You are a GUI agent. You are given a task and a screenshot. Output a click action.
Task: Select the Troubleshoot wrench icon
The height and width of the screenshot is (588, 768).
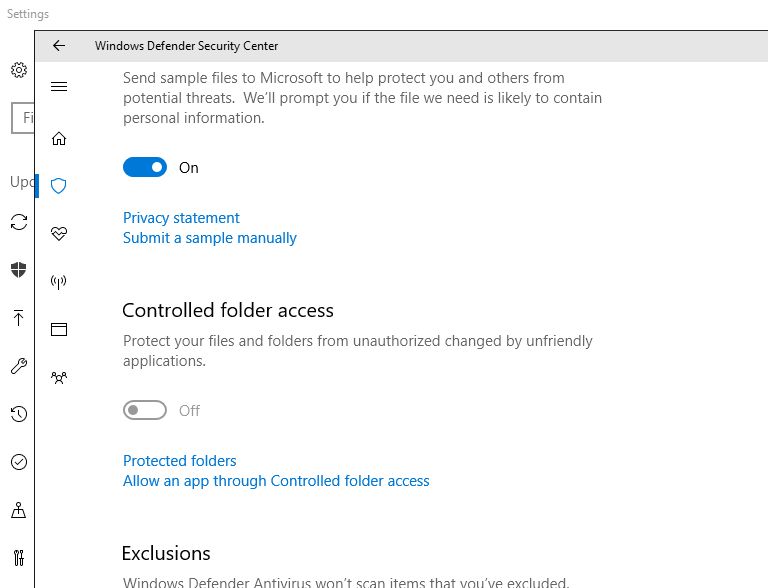pos(18,366)
